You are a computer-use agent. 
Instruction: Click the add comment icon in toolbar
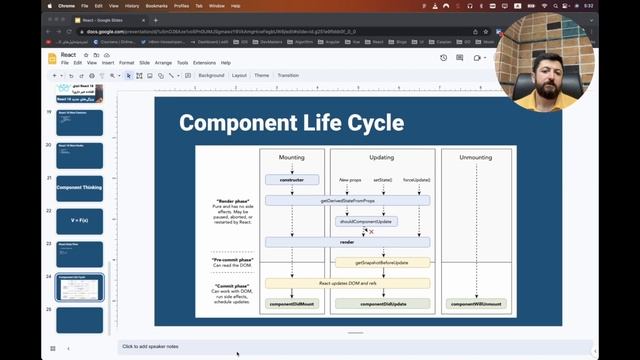188,76
